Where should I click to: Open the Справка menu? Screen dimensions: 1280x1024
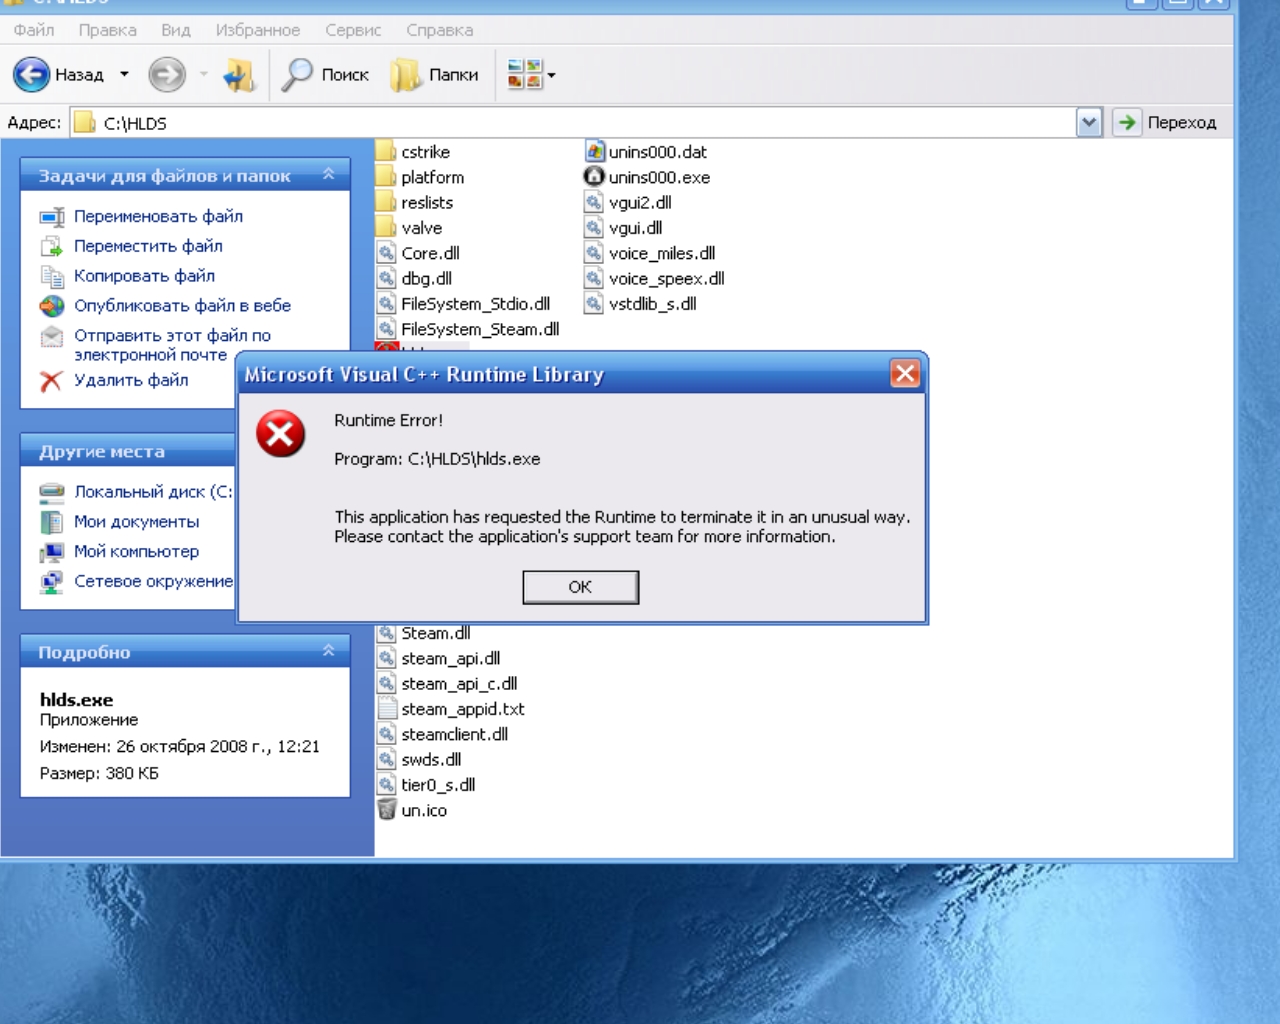coord(440,30)
